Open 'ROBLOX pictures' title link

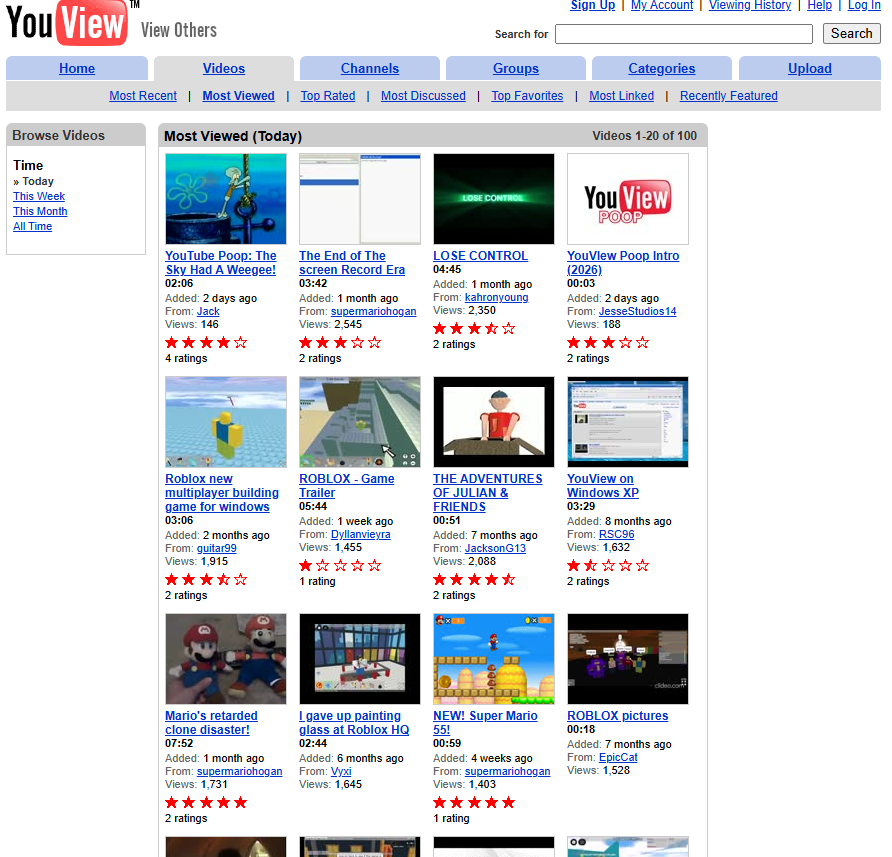[617, 715]
